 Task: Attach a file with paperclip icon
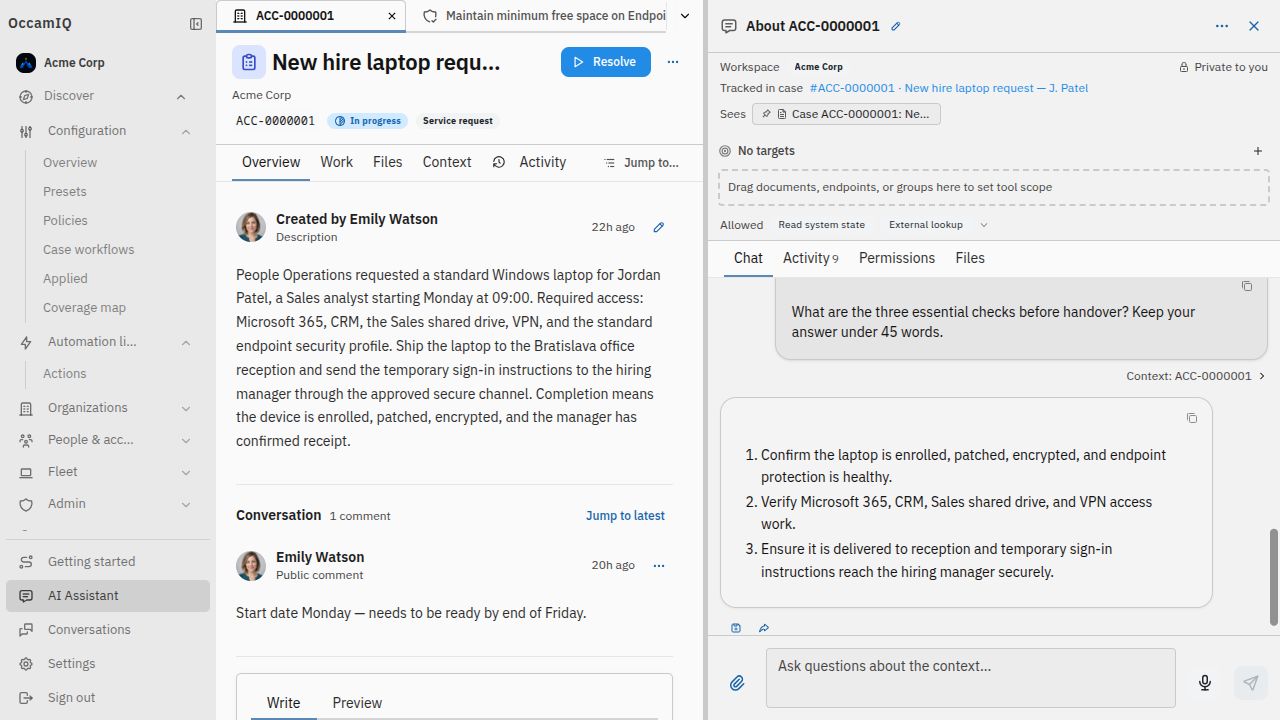pyautogui.click(x=737, y=683)
